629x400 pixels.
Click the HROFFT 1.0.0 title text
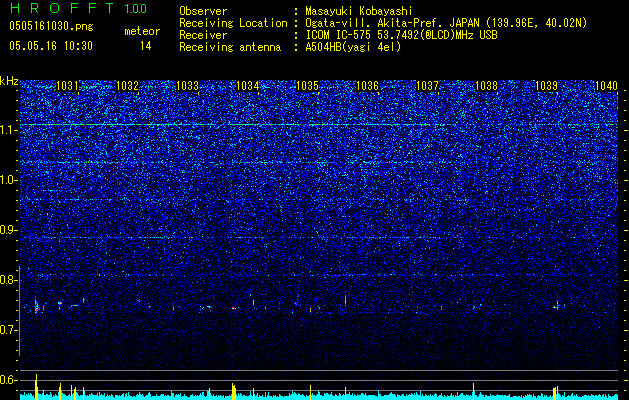point(79,8)
